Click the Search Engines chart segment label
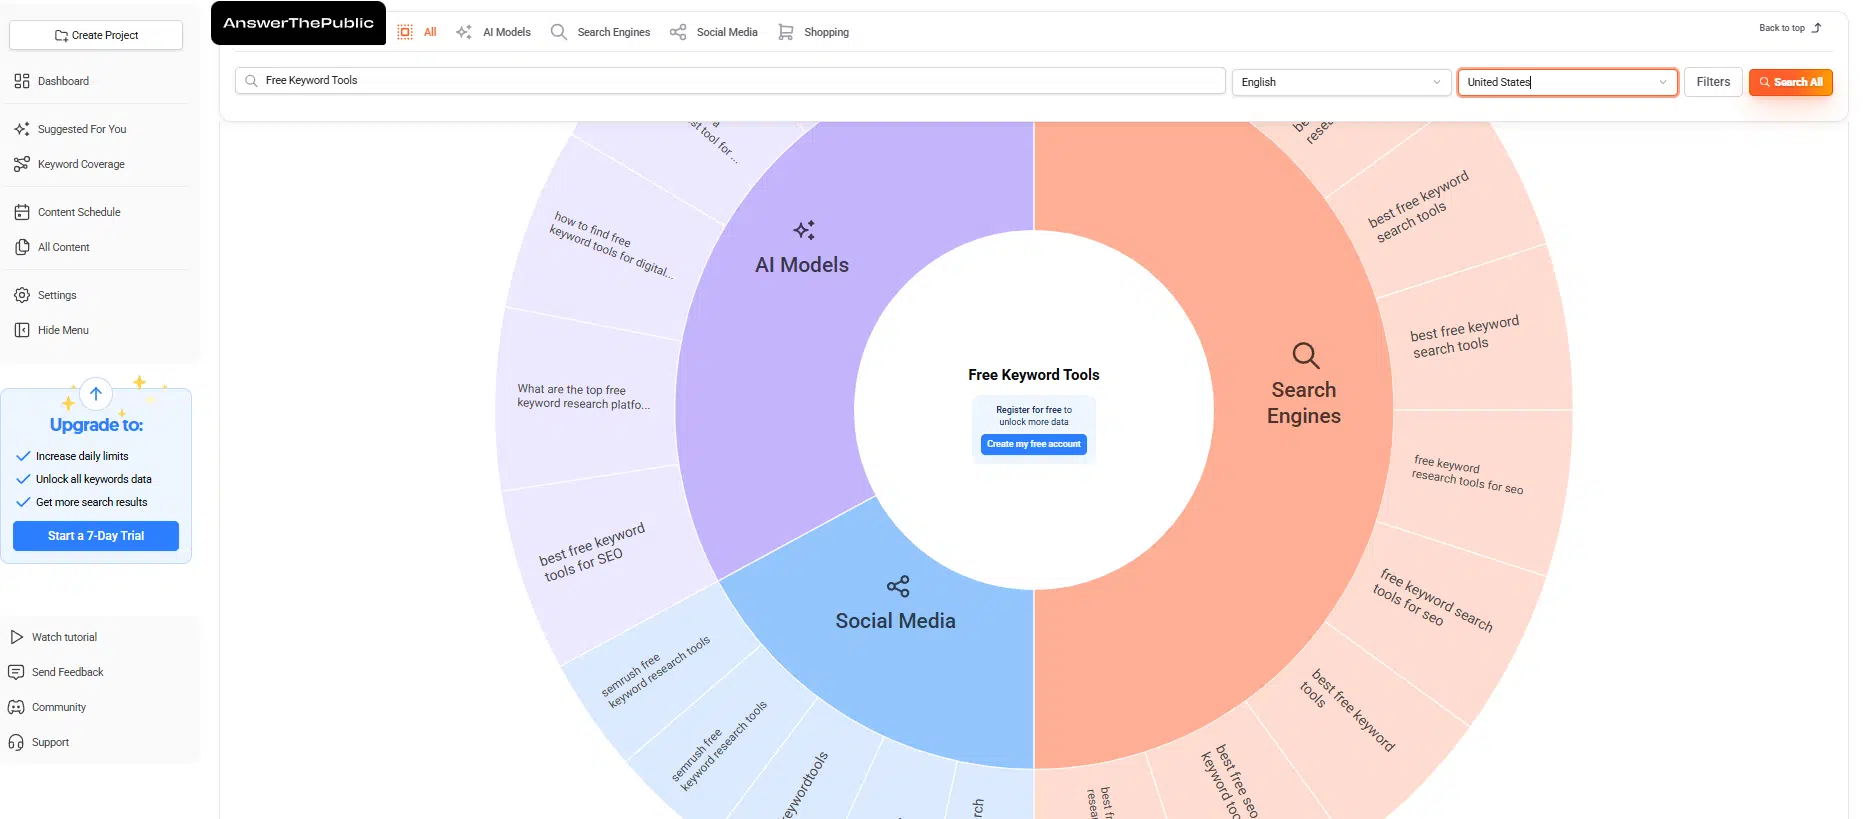 tap(1304, 403)
